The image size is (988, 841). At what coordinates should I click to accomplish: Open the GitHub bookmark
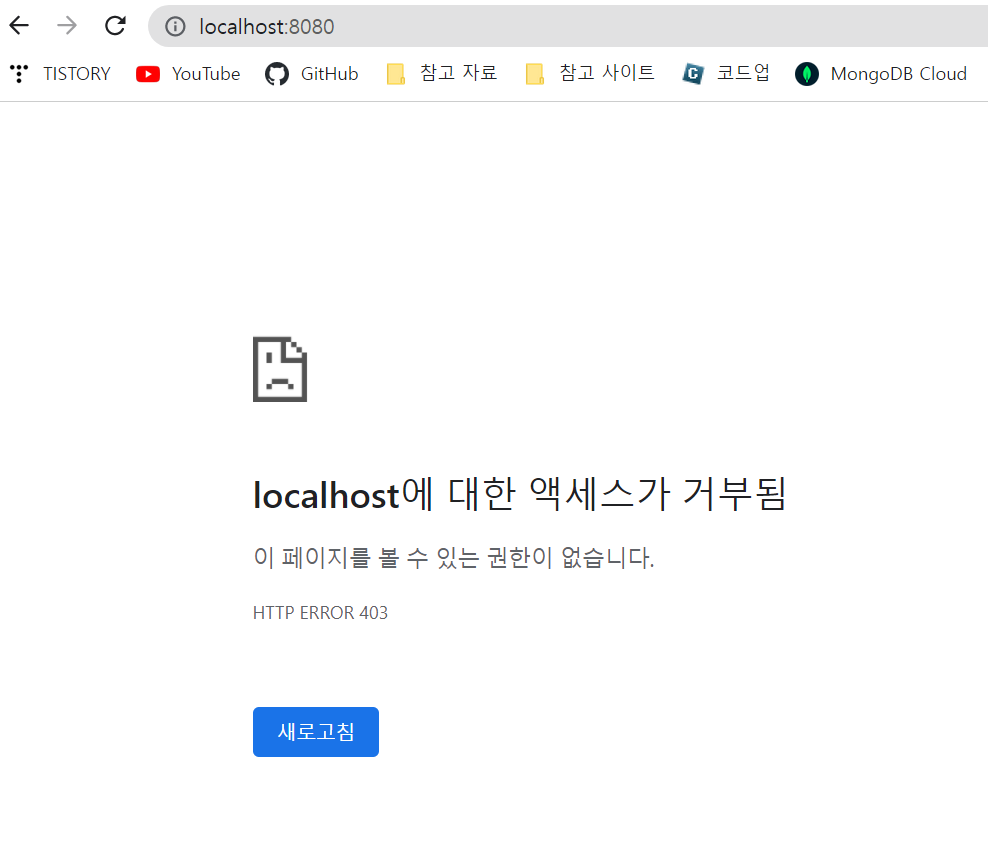pos(312,74)
